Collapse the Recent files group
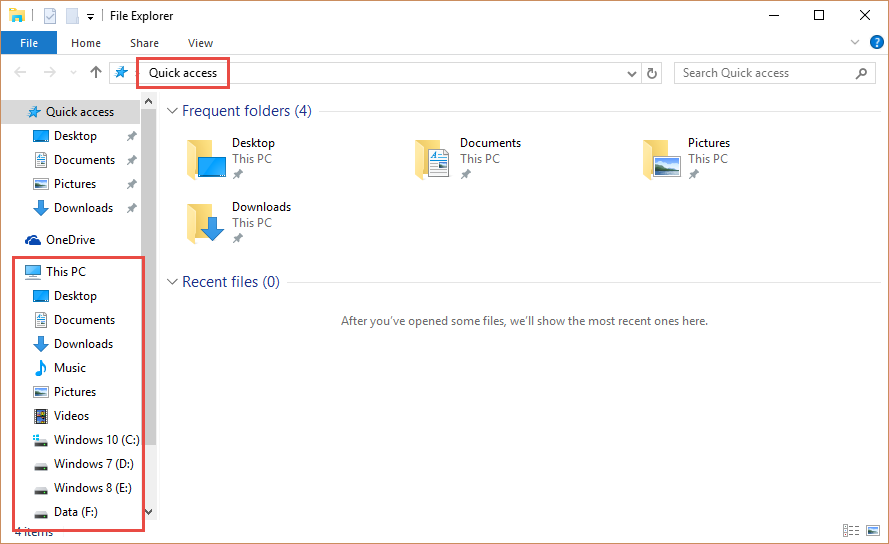889x544 pixels. tap(172, 282)
